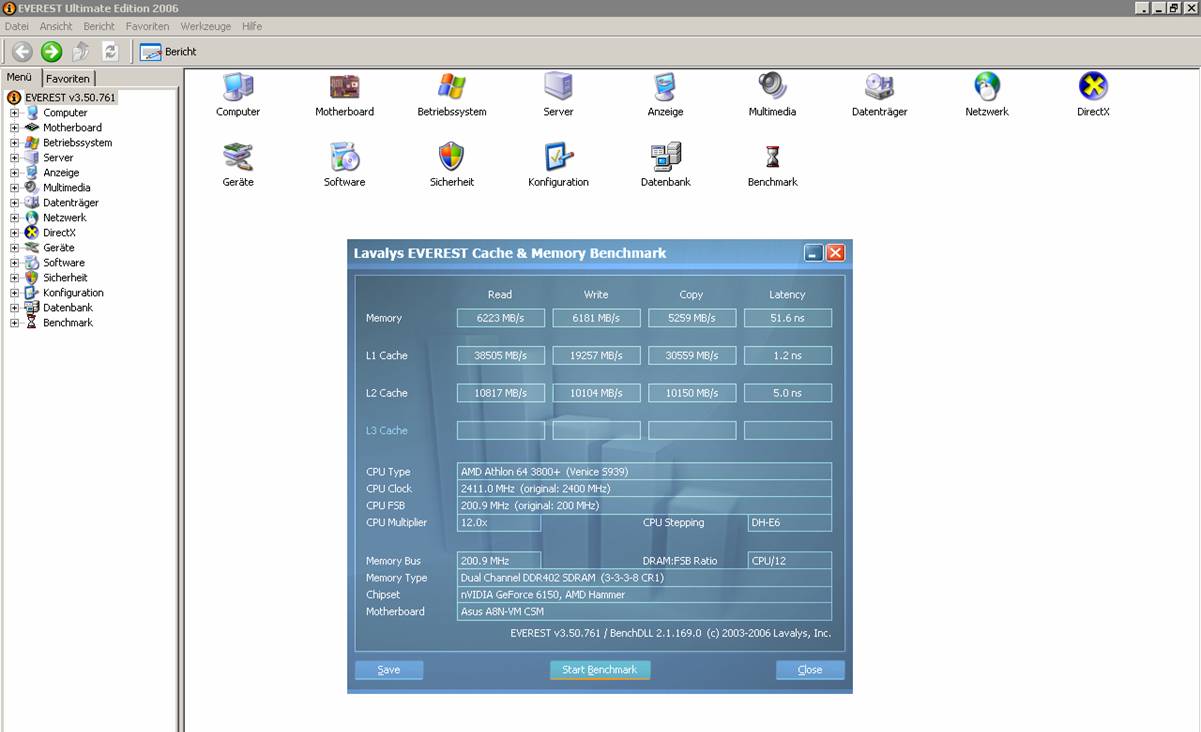This screenshot has width=1201, height=732.
Task: Click the refresh icon in the toolbar
Action: (x=110, y=52)
